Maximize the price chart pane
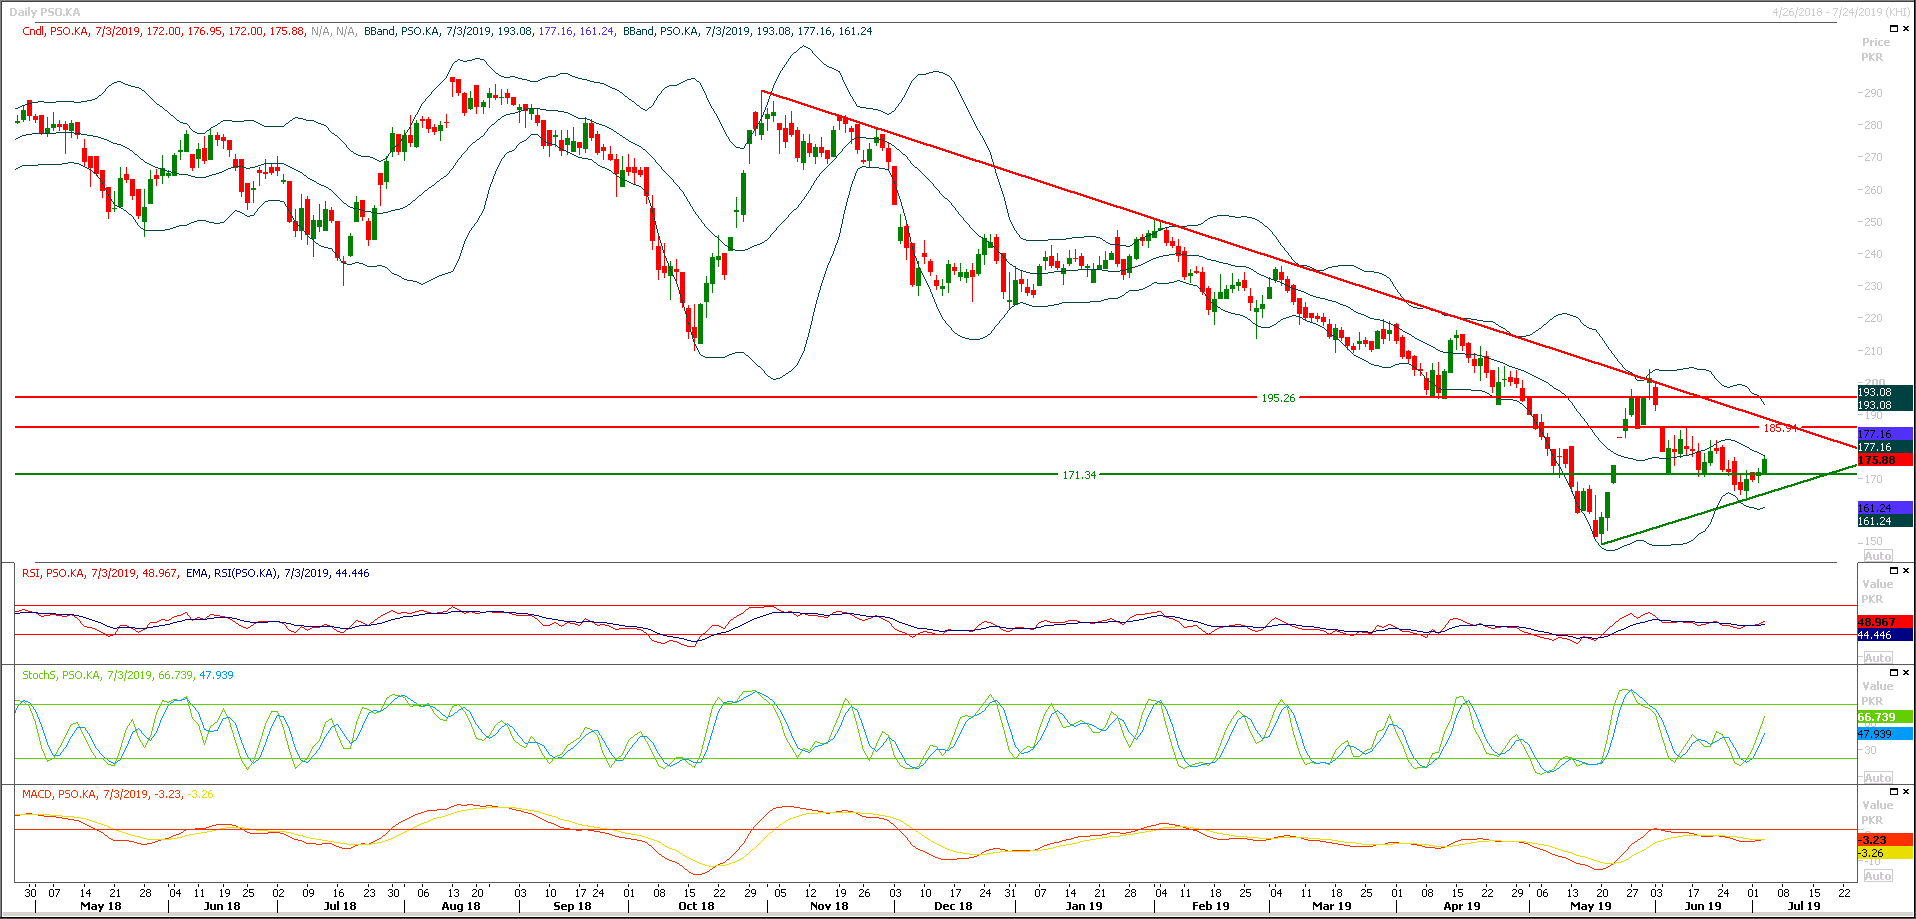This screenshot has width=1916, height=919. click(x=1896, y=29)
